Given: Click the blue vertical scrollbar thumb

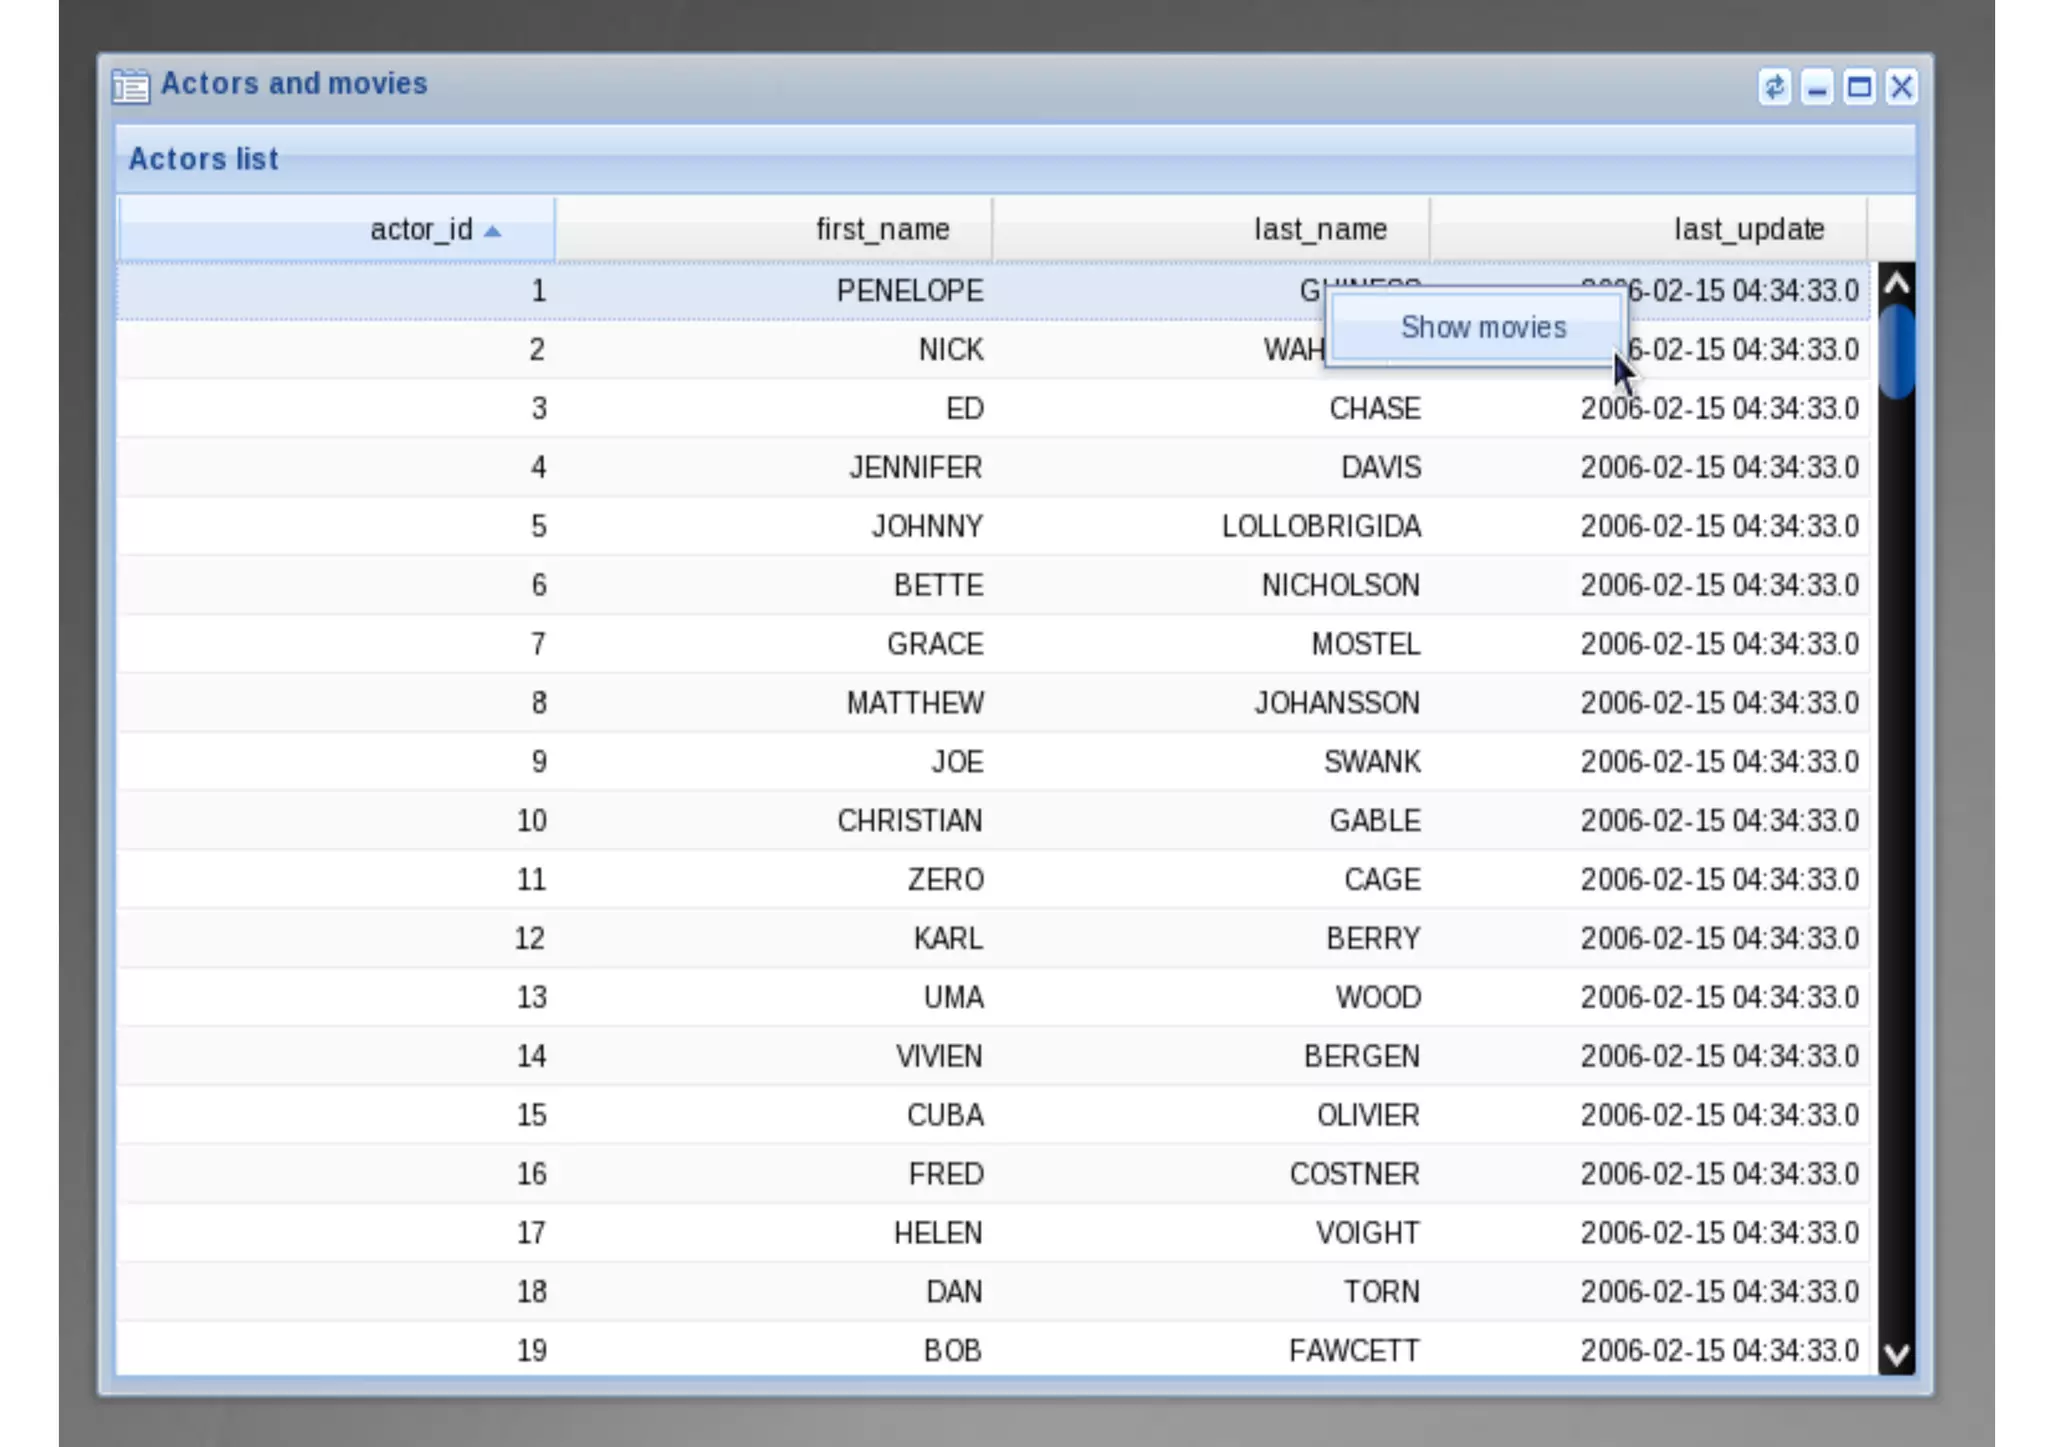Looking at the screenshot, I should 1896,352.
